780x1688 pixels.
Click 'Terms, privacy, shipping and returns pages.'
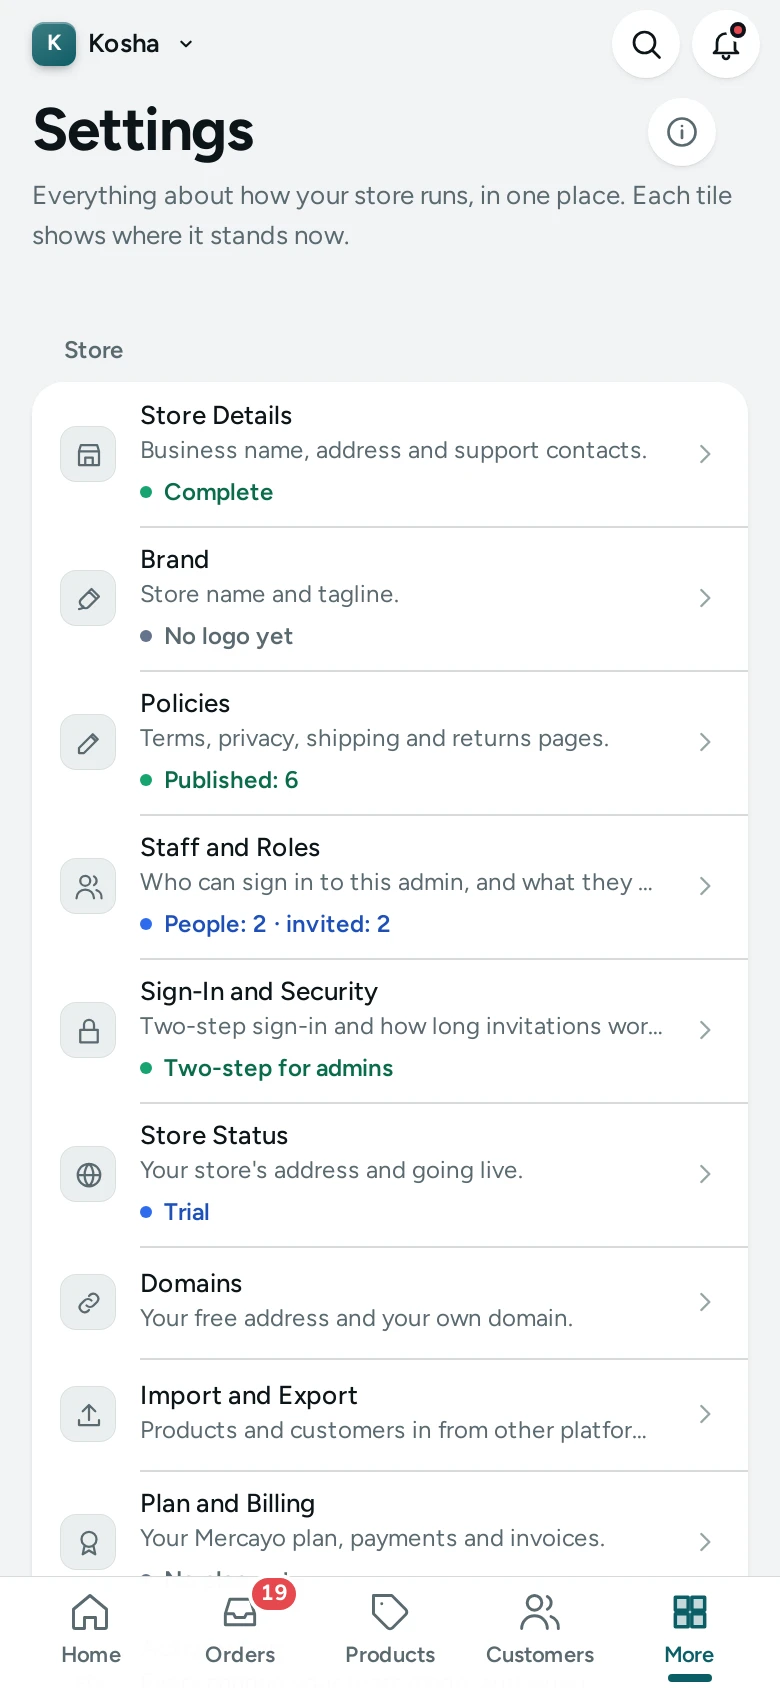click(x=374, y=738)
